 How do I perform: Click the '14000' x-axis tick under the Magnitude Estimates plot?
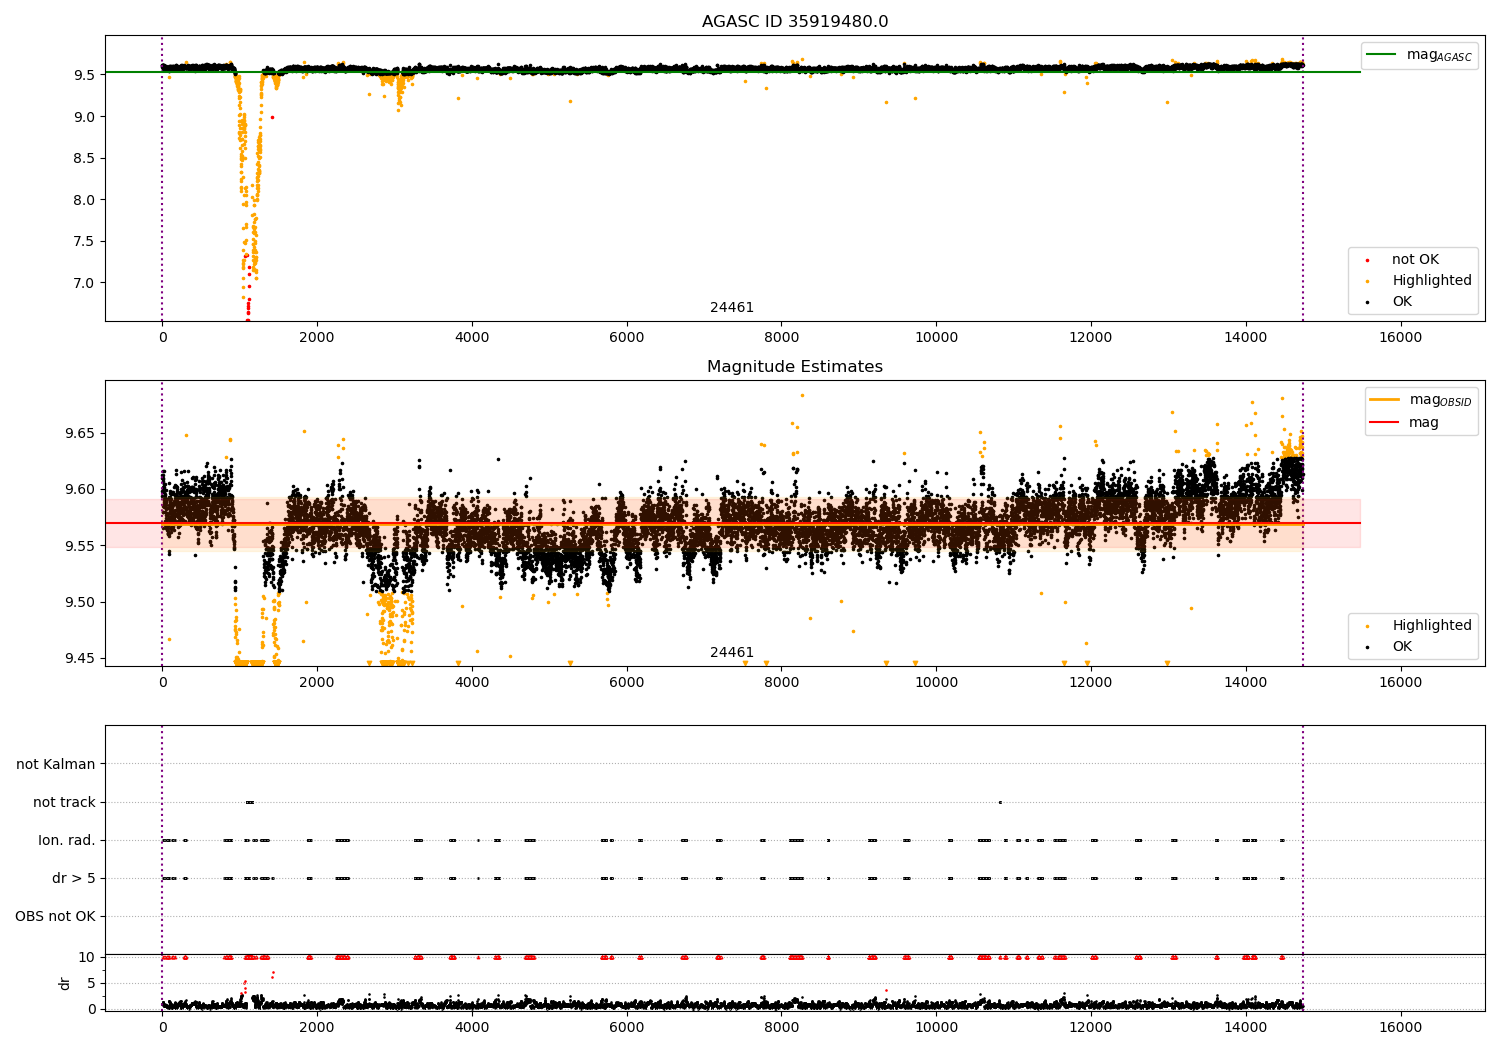click(x=1245, y=683)
